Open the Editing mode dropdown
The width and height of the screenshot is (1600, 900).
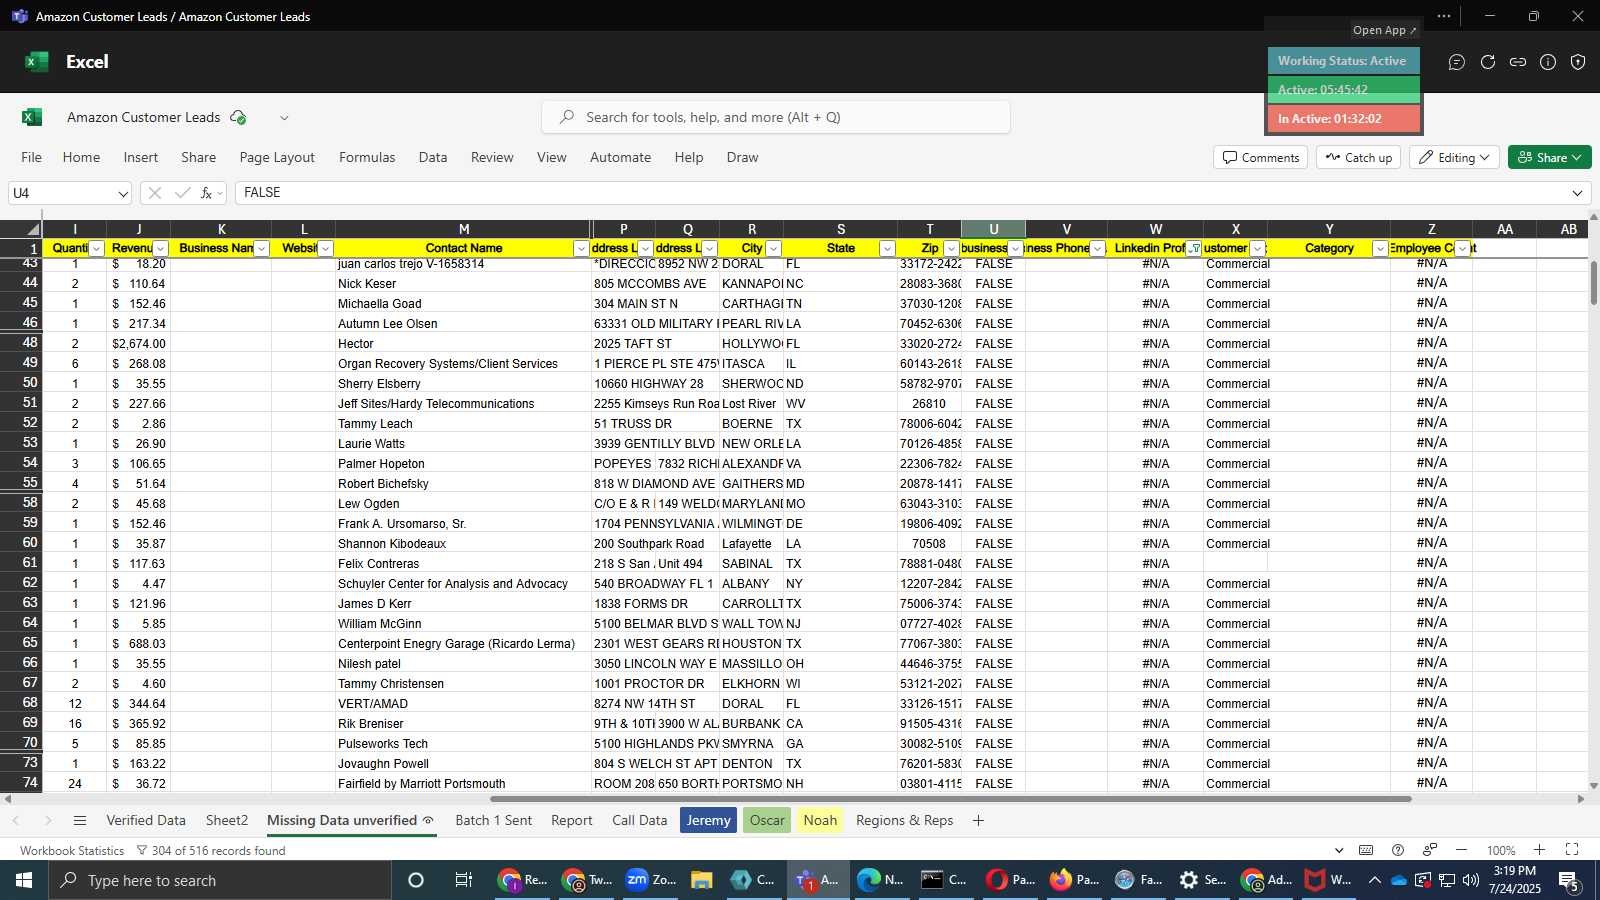(1453, 158)
